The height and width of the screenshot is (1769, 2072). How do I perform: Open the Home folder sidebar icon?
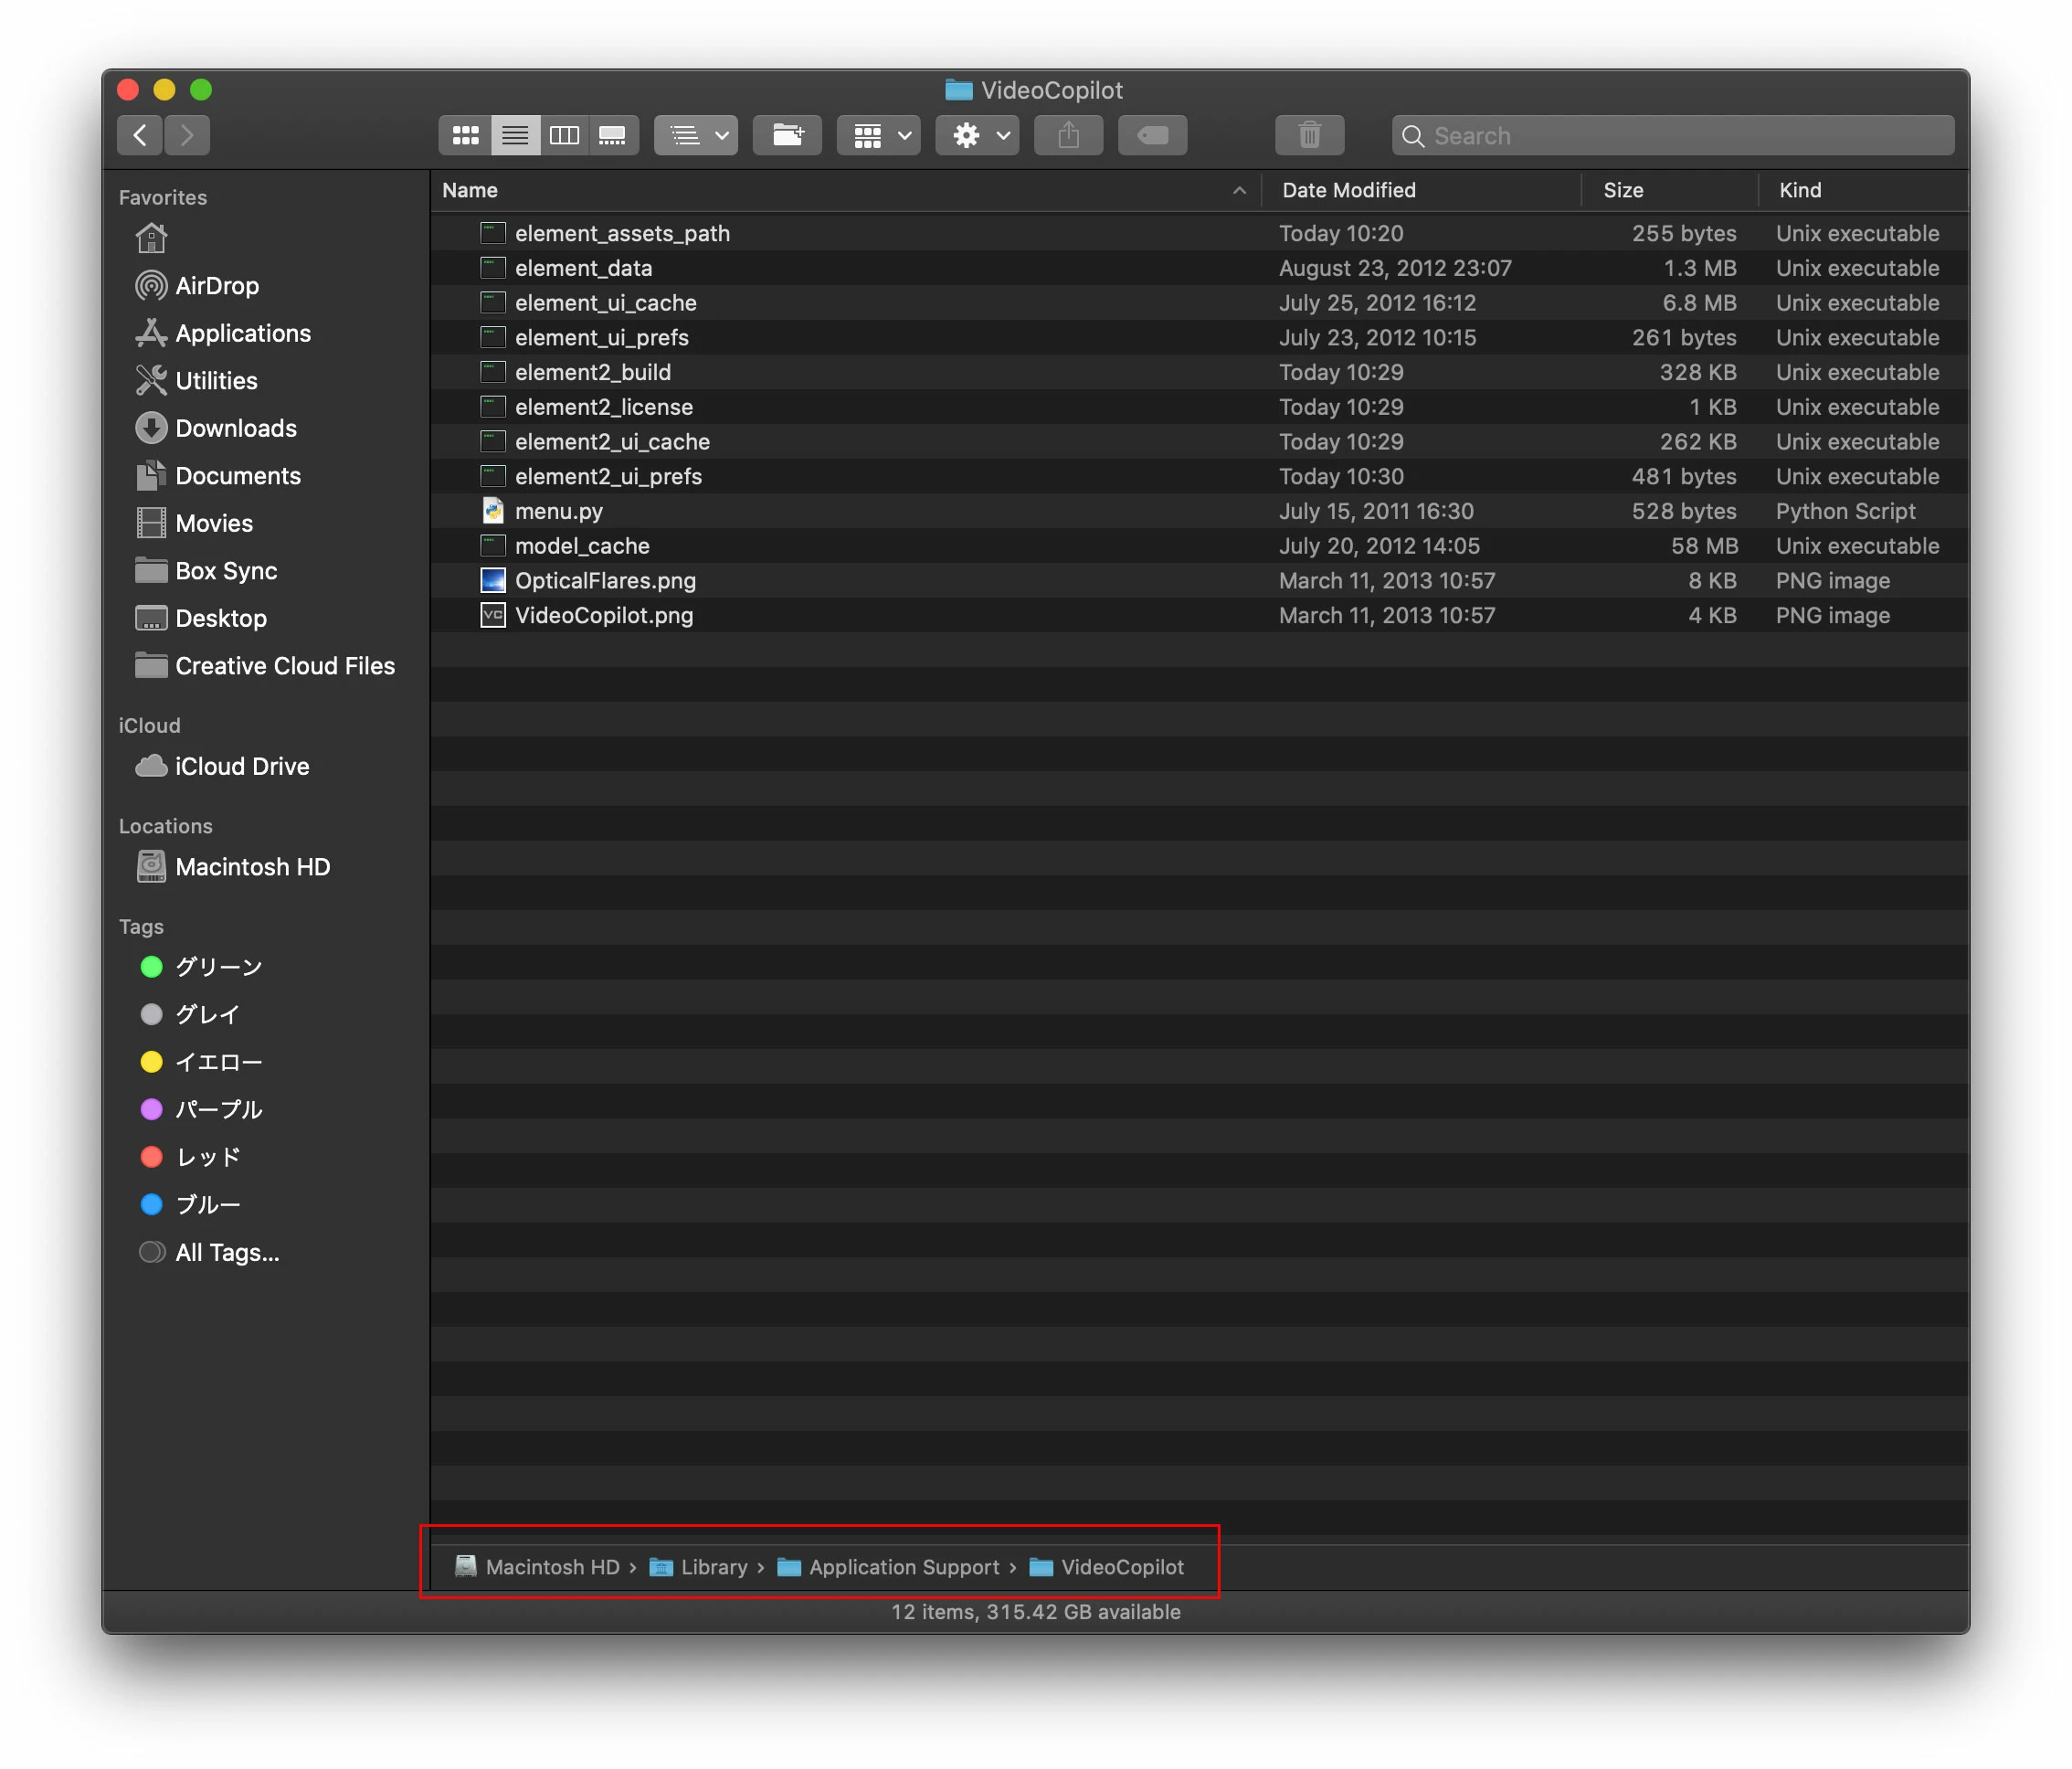[x=151, y=238]
